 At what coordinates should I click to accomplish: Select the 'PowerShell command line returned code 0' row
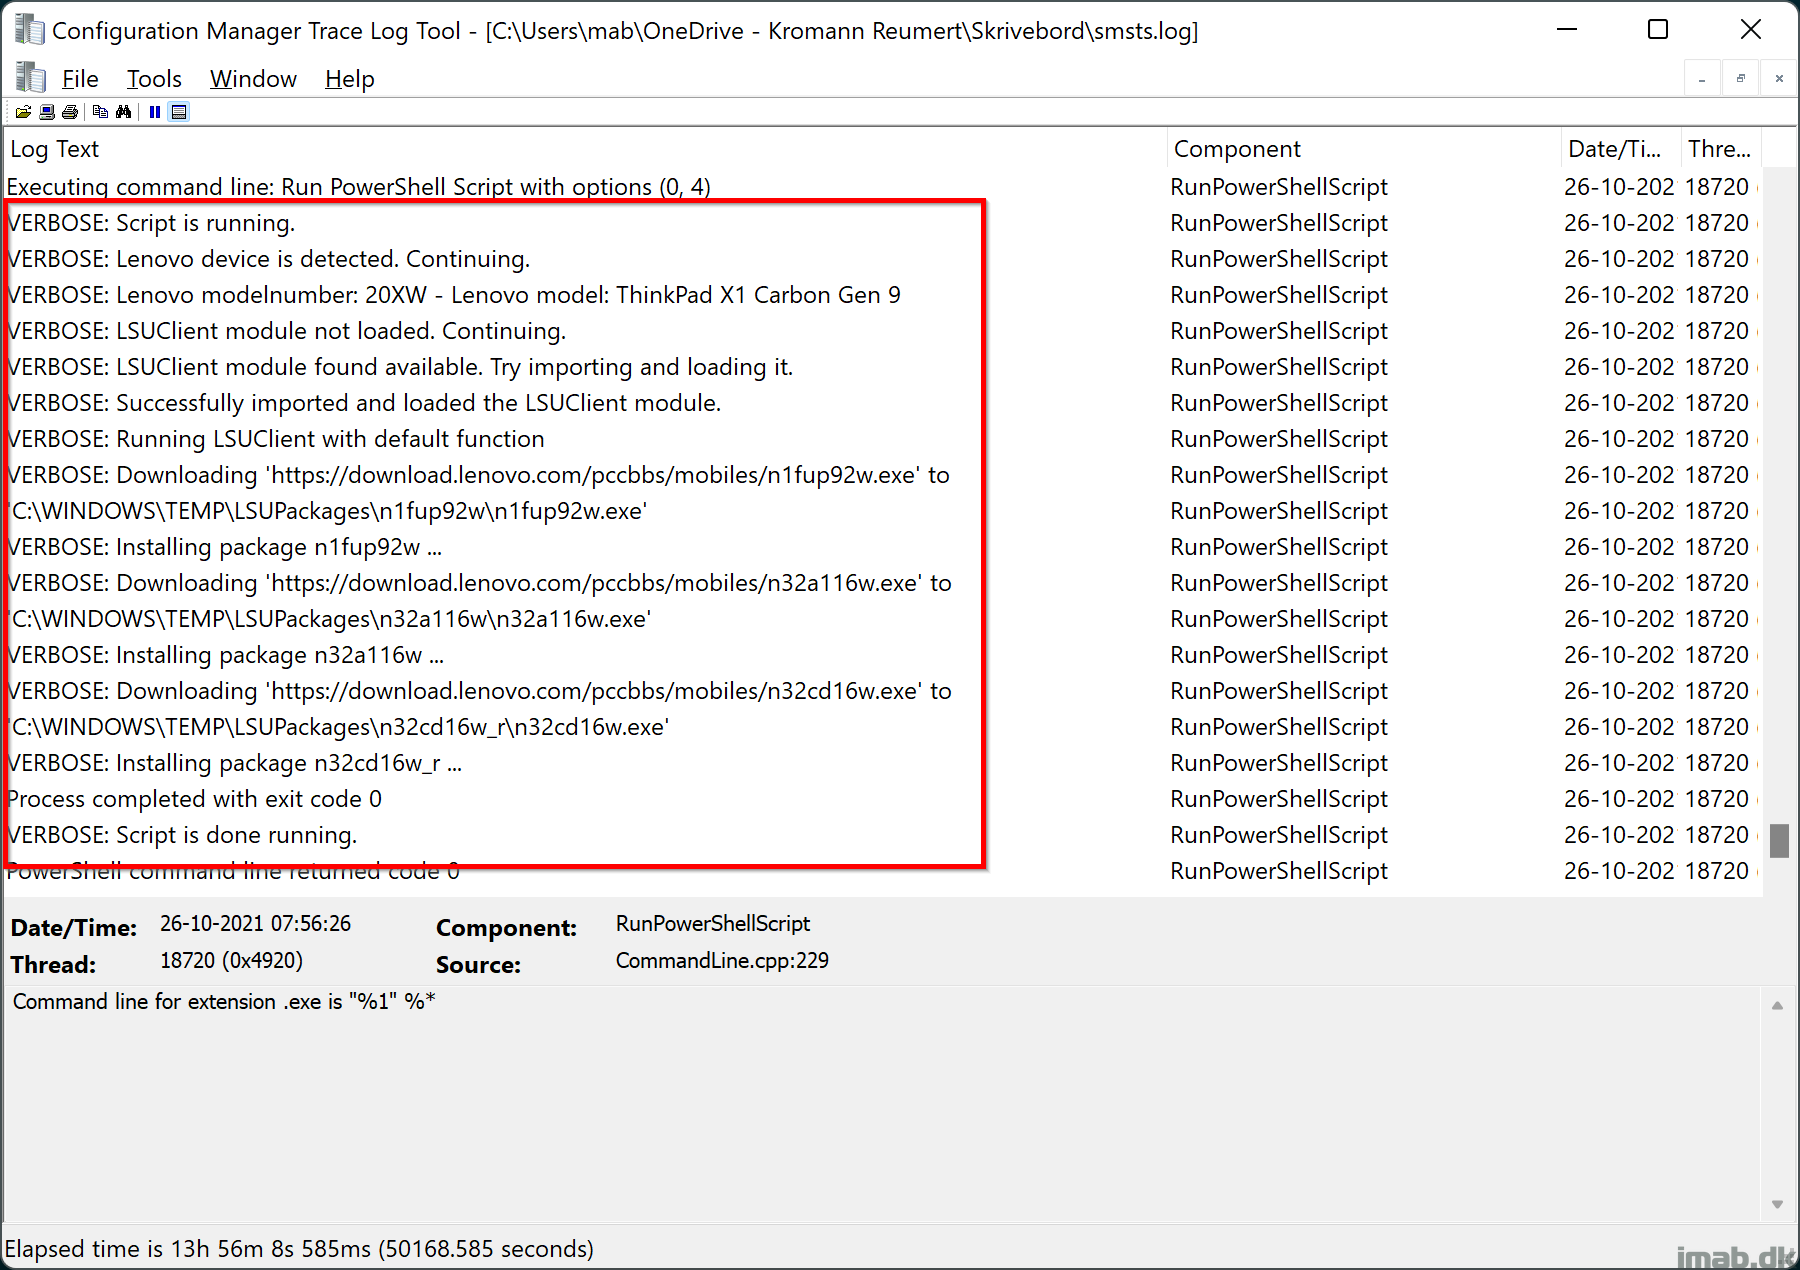point(882,871)
